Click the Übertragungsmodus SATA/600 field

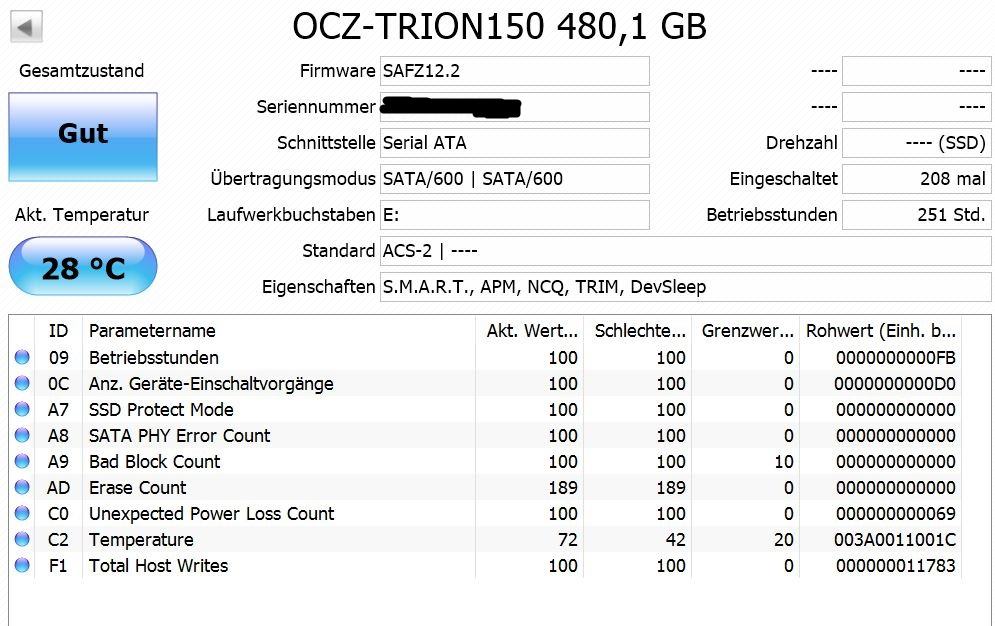pos(515,179)
